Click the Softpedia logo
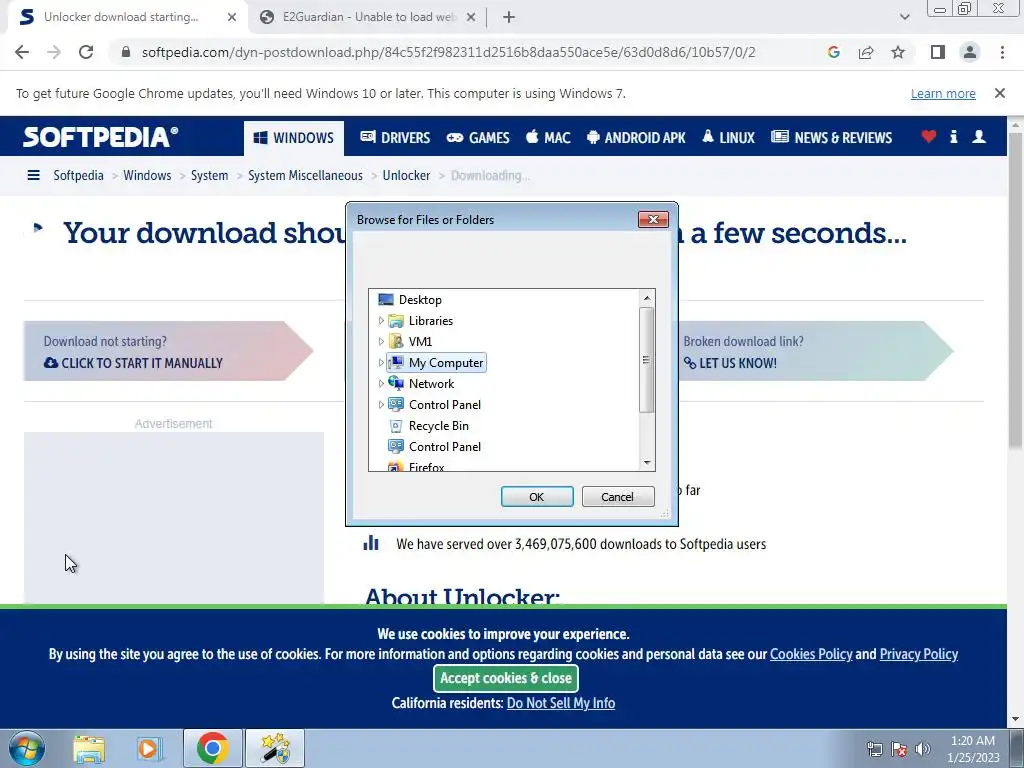The image size is (1024, 768). [x=101, y=137]
